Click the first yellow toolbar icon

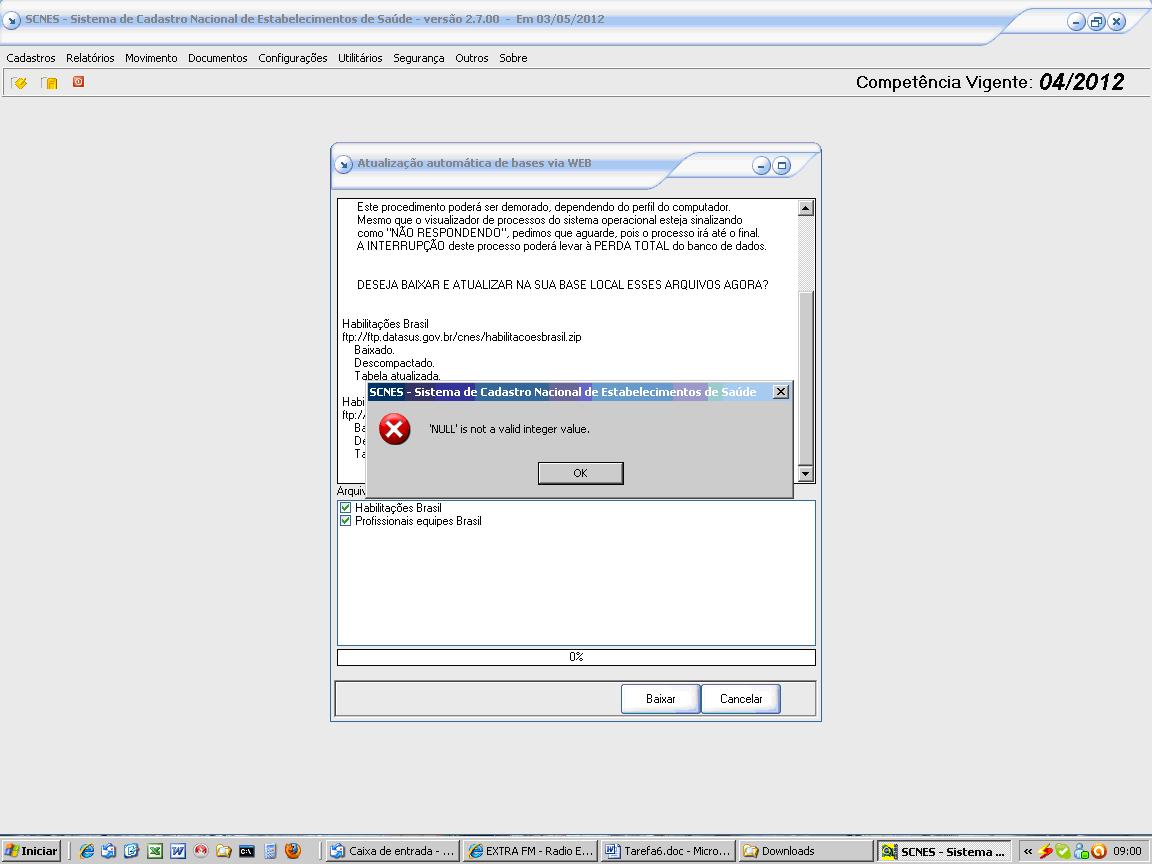pos(19,83)
